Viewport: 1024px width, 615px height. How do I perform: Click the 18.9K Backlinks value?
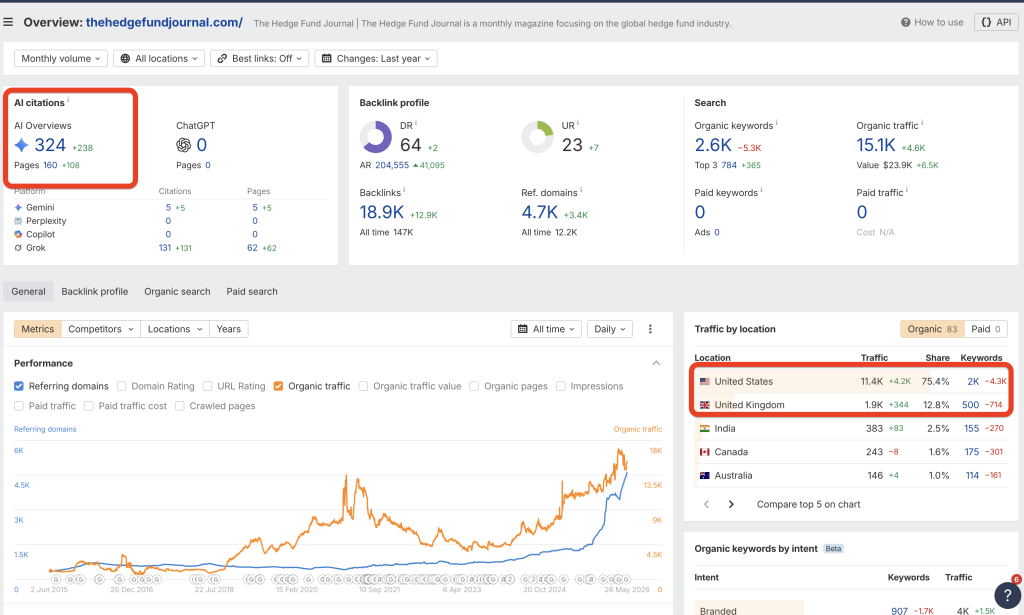tap(382, 212)
